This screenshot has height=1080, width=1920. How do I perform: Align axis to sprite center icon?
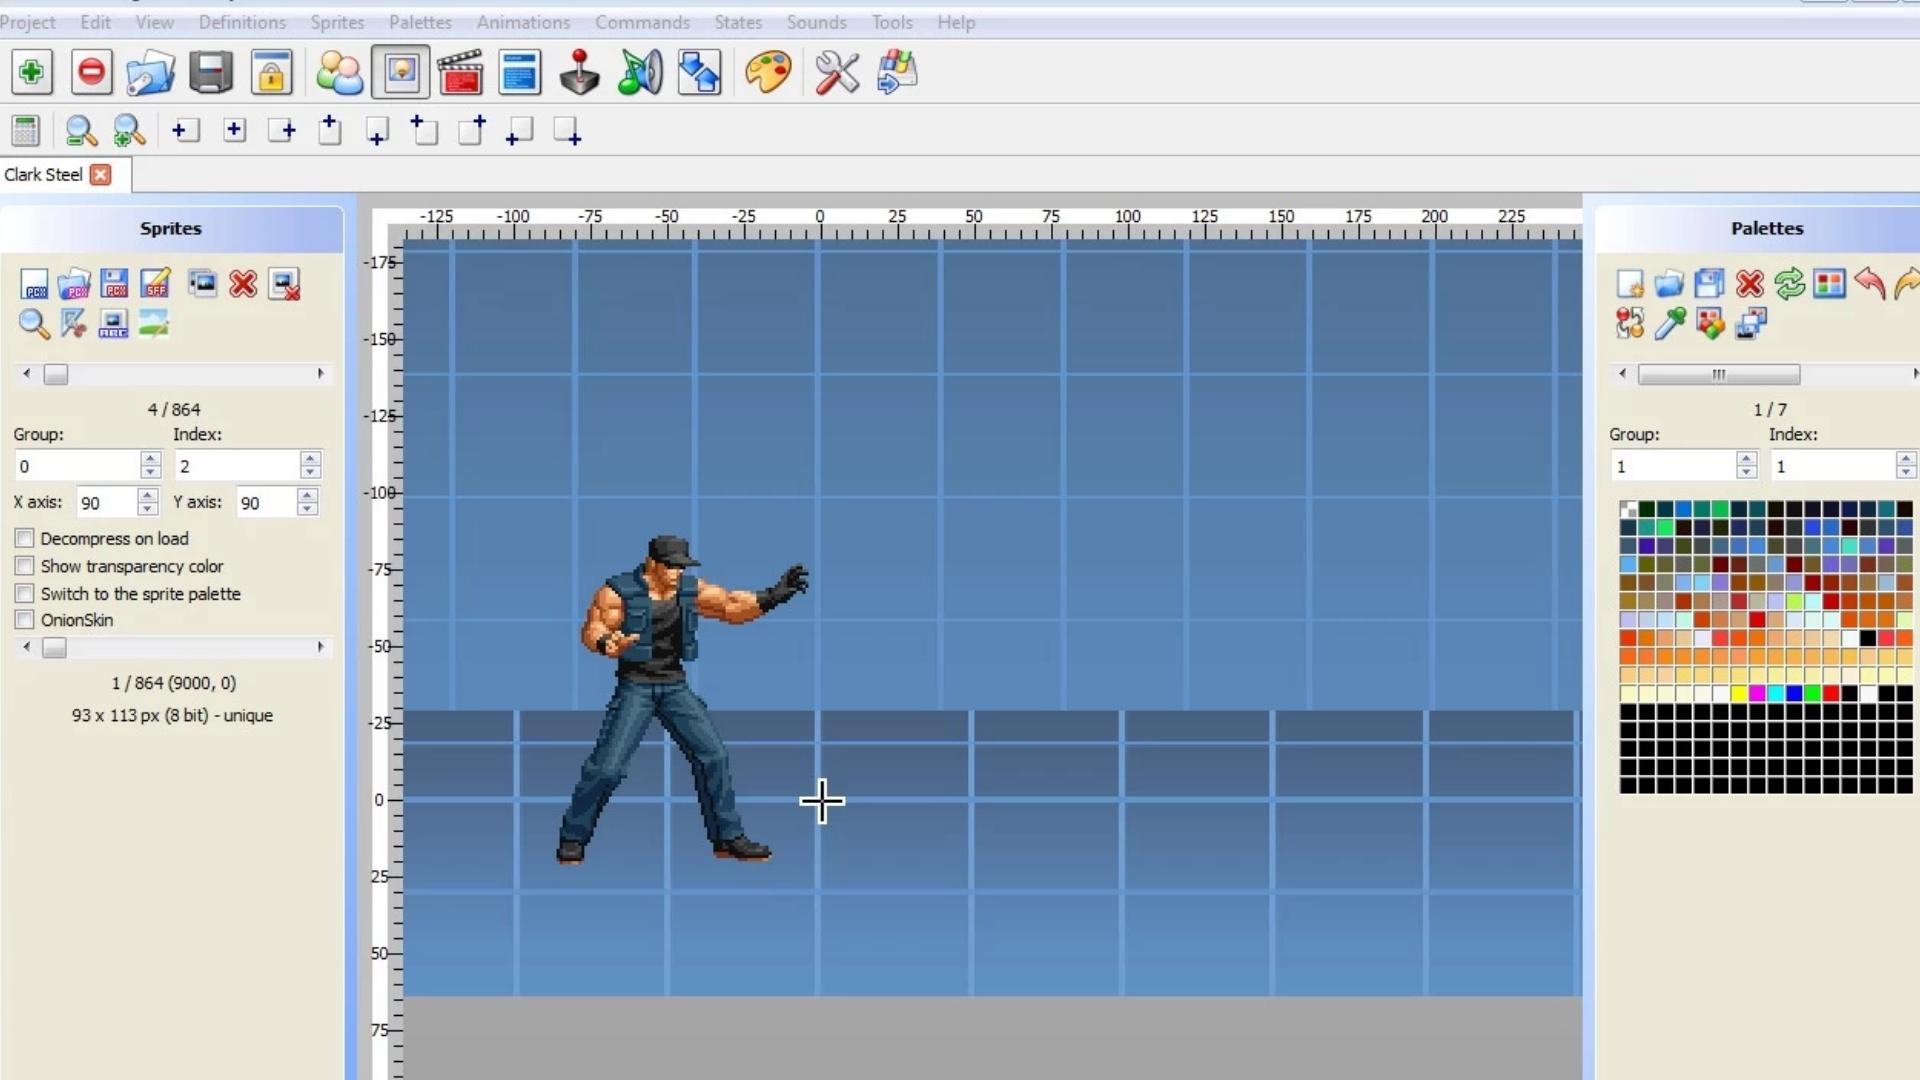click(235, 130)
